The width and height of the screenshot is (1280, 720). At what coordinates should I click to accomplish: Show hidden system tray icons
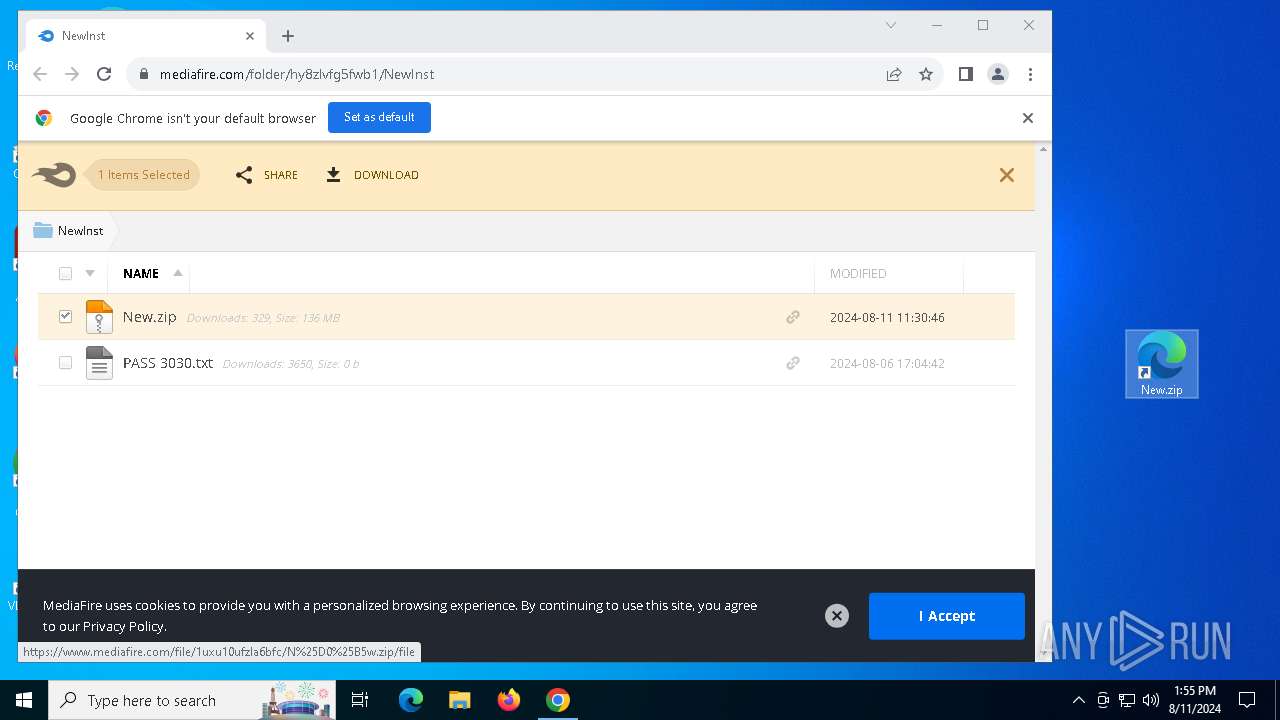click(x=1078, y=700)
